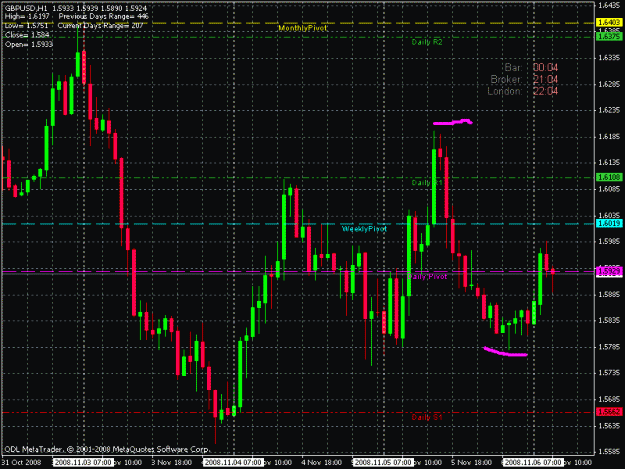This screenshot has height=469, width=625.
Task: Select the cyan 1.6019 price tag
Action: click(609, 224)
